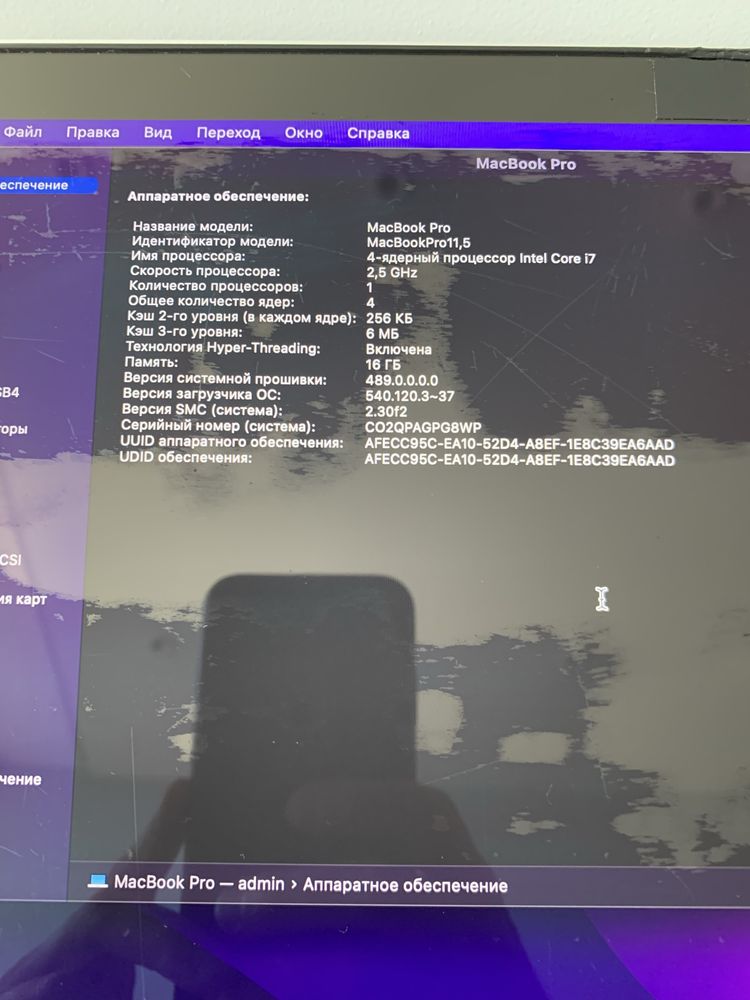Screen dimensions: 750x1000
Task: Click the value in the UDID обеспечения row
Action: coord(519,460)
